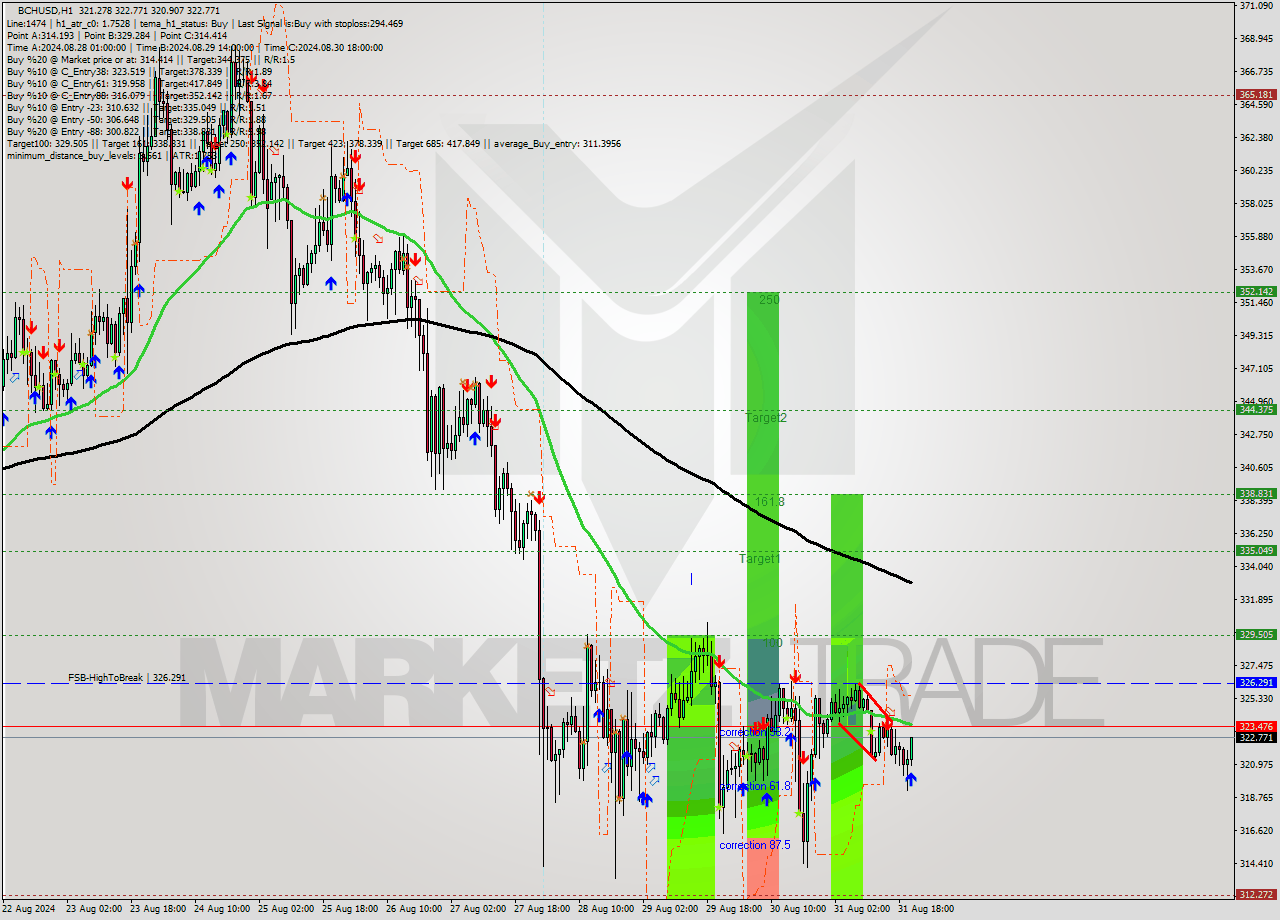Click the 329.505 green price label
This screenshot has width=1280, height=920.
[1255, 634]
